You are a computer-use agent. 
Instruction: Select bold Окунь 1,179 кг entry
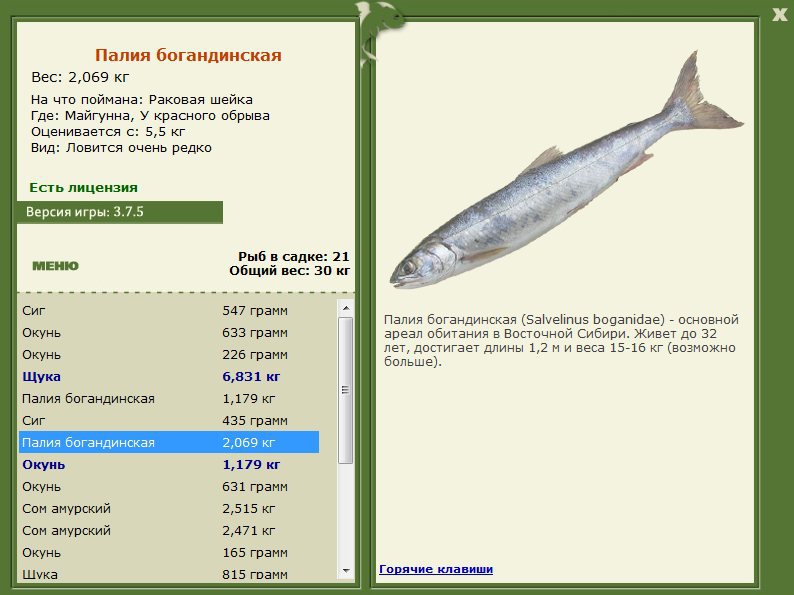coord(169,464)
